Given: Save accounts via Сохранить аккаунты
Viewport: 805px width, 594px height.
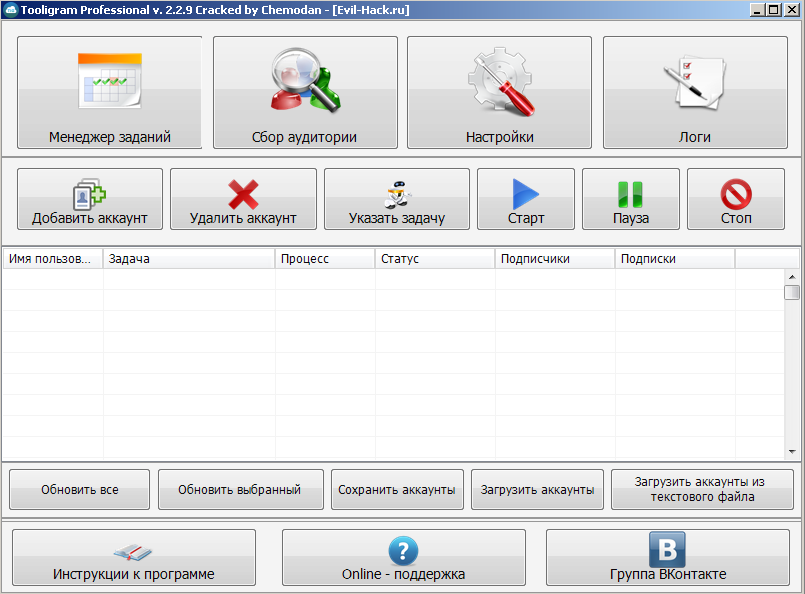Looking at the screenshot, I should point(398,489).
